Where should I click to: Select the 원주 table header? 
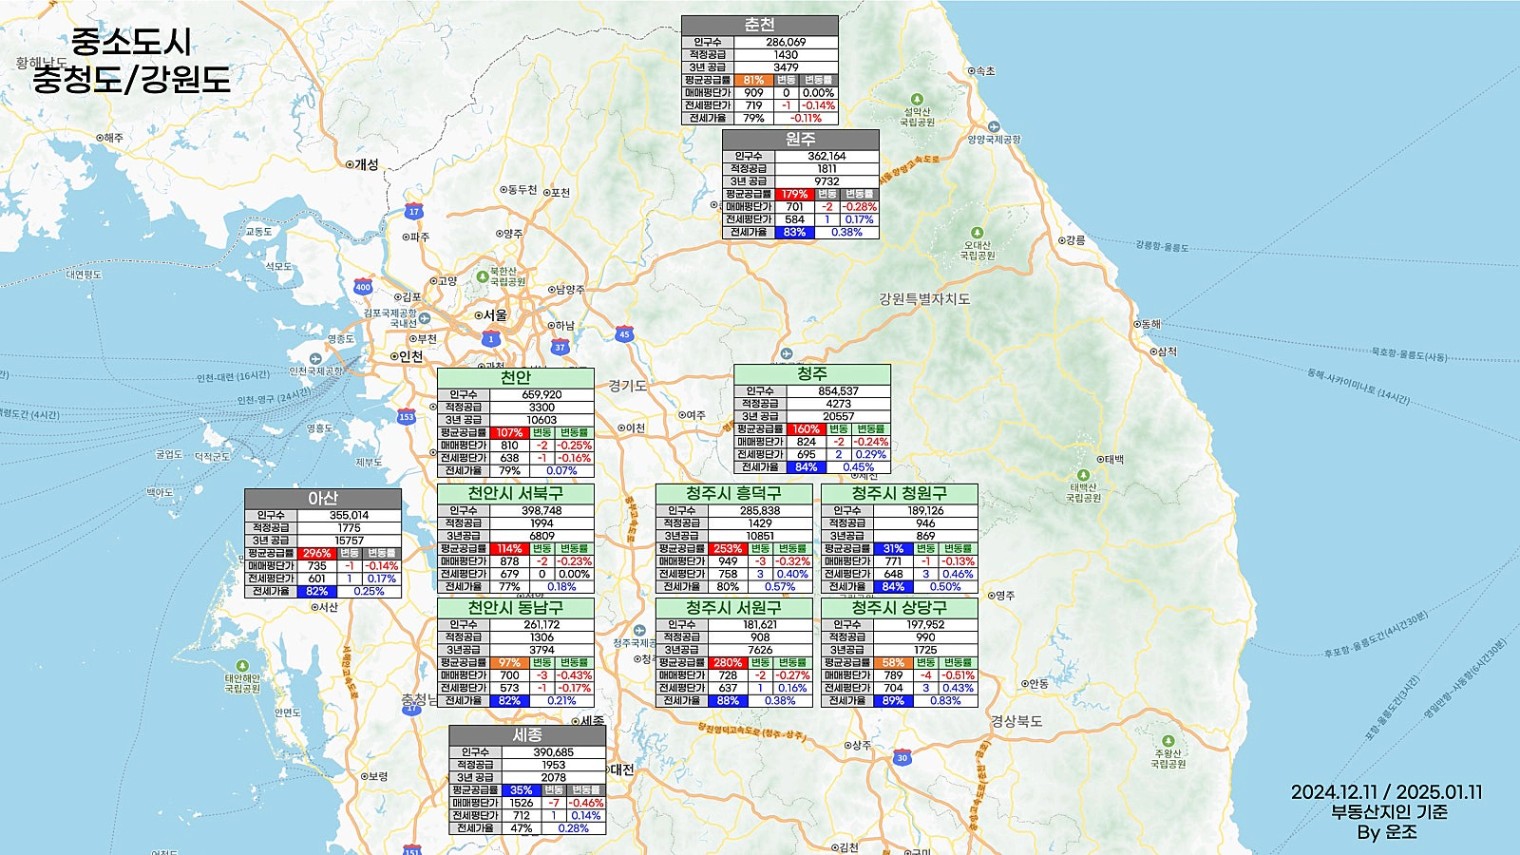[801, 139]
